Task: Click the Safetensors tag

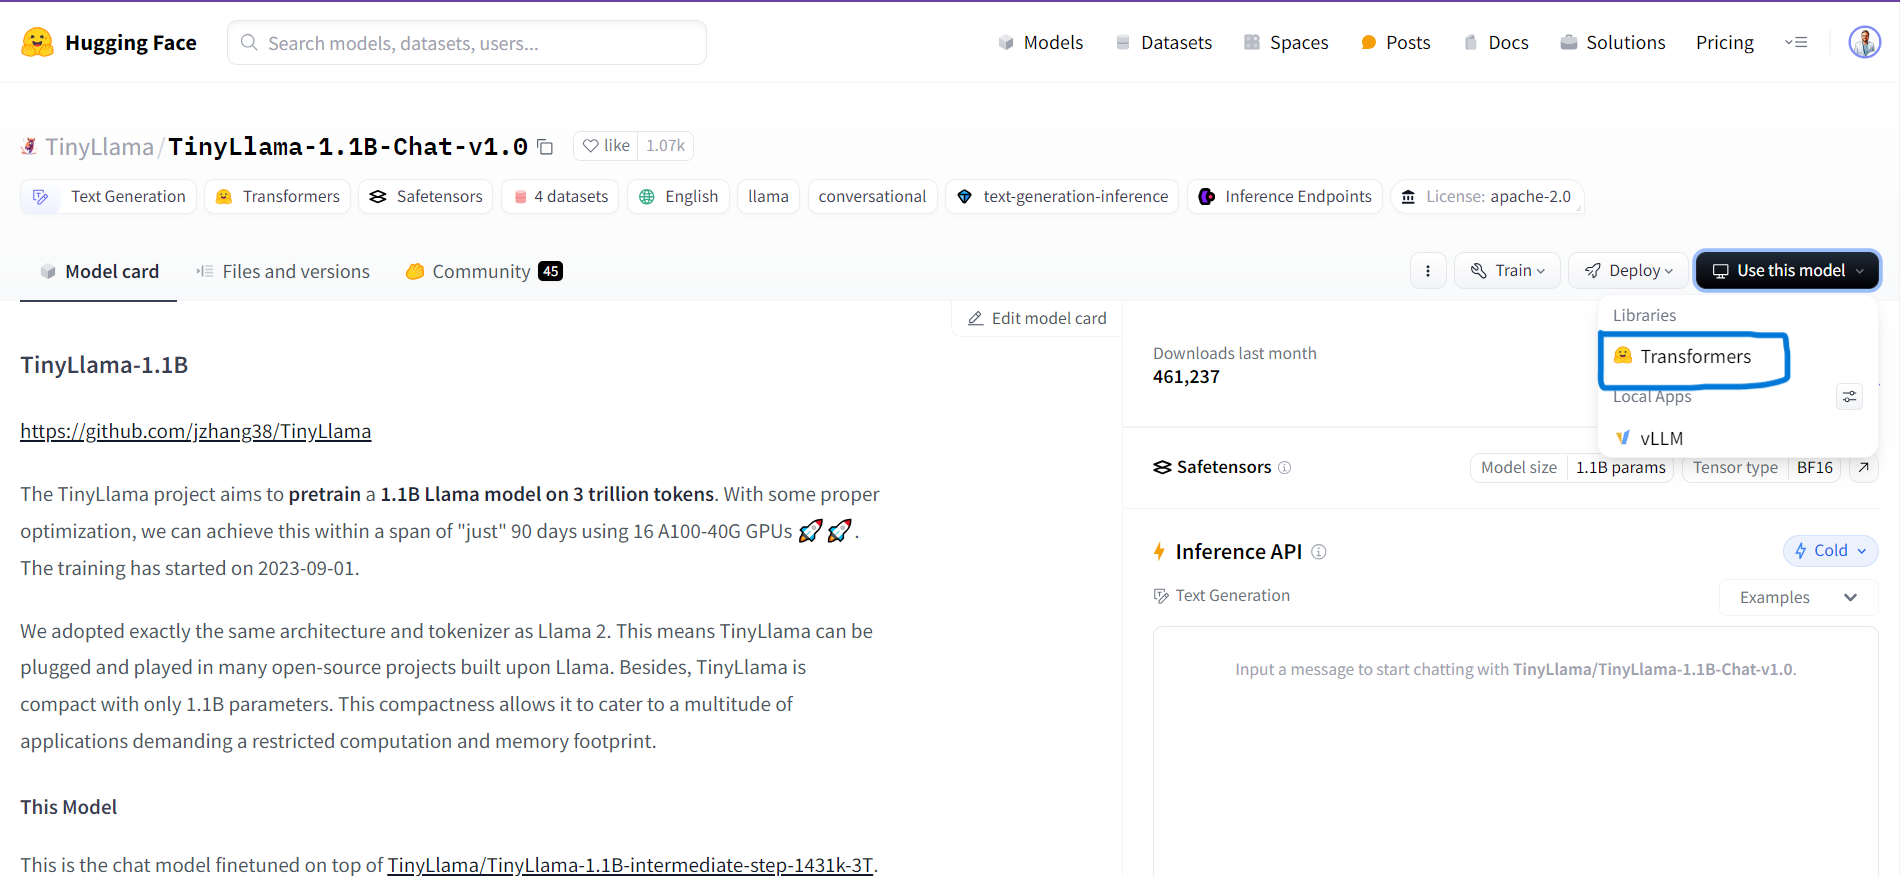Action: coord(426,197)
